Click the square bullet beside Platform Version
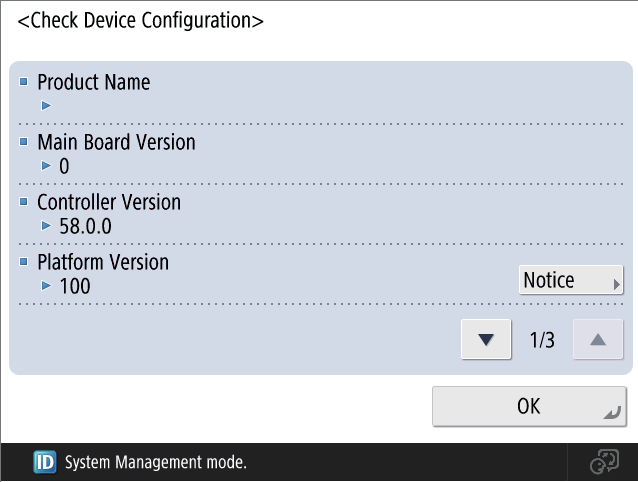Viewport: 638px width, 482px height. (x=24, y=261)
